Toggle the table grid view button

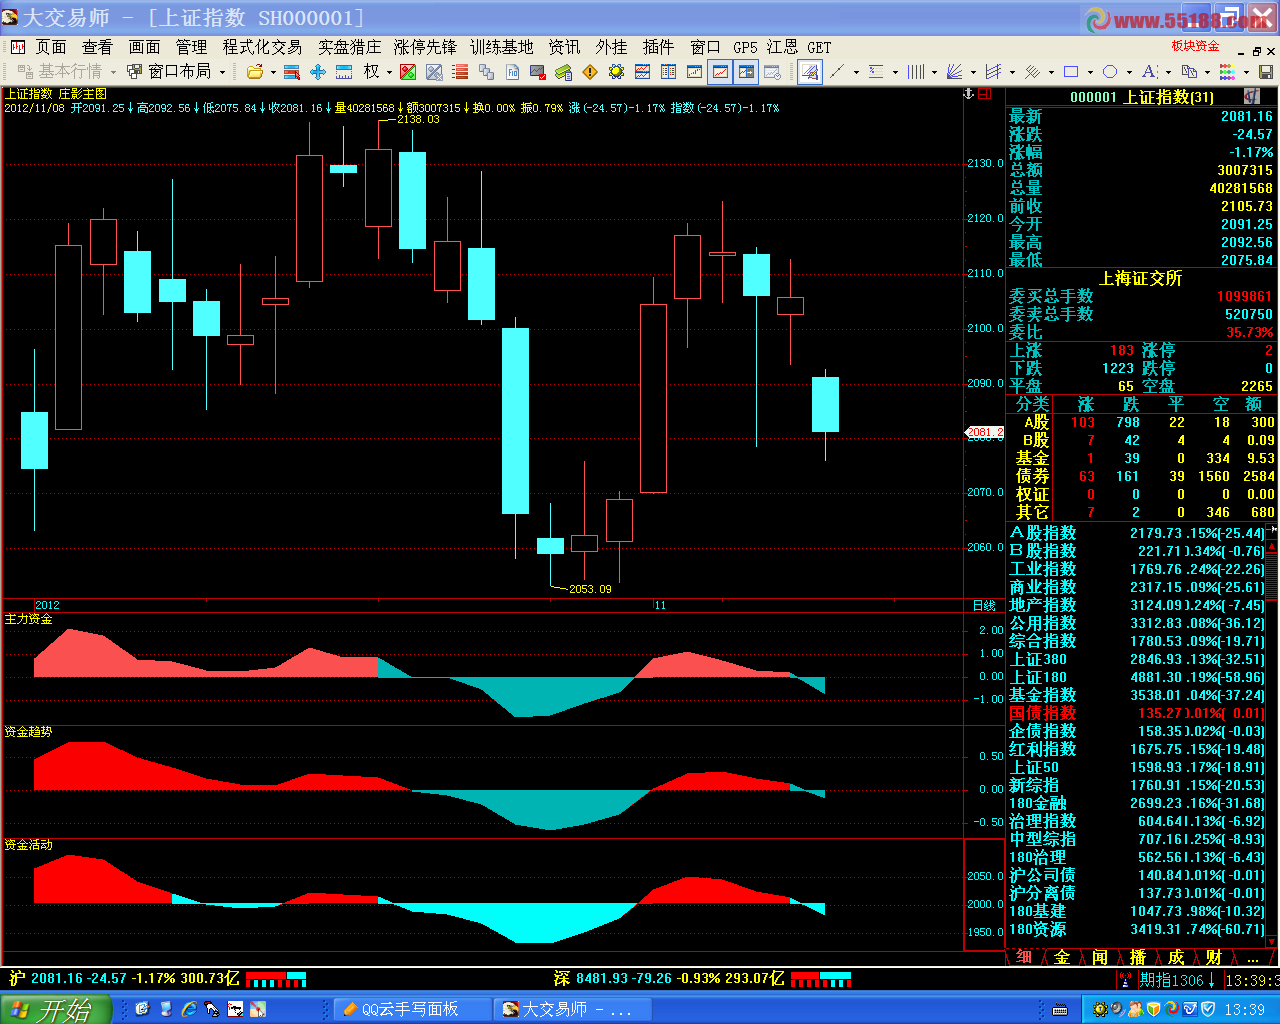point(668,72)
